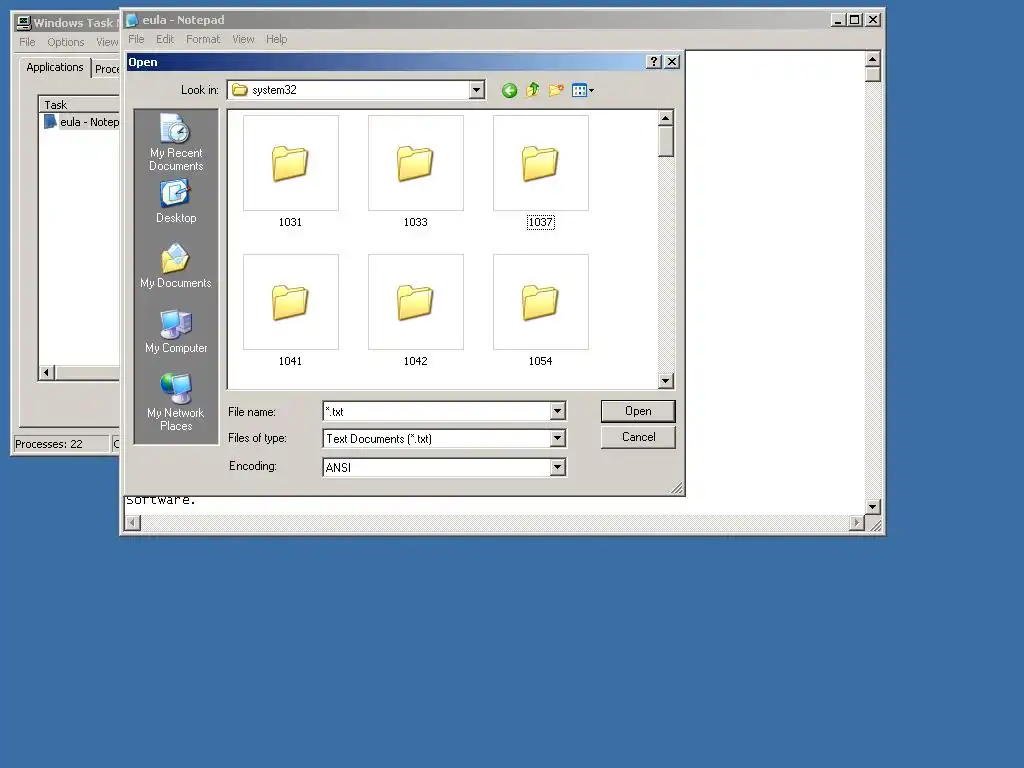The height and width of the screenshot is (768, 1024).
Task: Select the 1031 folder thumbnail
Action: tap(291, 163)
